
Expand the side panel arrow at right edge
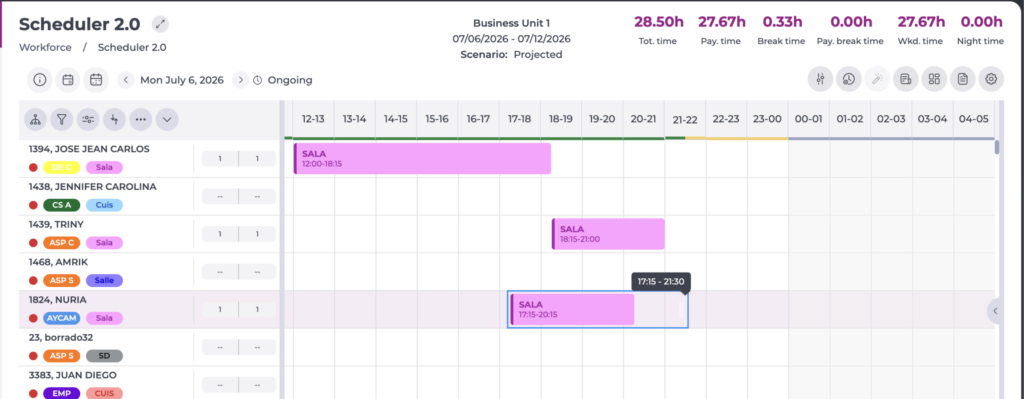coord(995,311)
